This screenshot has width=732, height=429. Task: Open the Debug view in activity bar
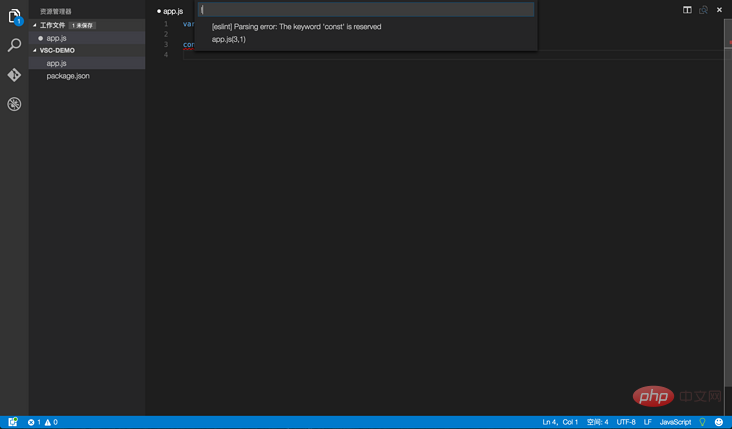(x=14, y=104)
